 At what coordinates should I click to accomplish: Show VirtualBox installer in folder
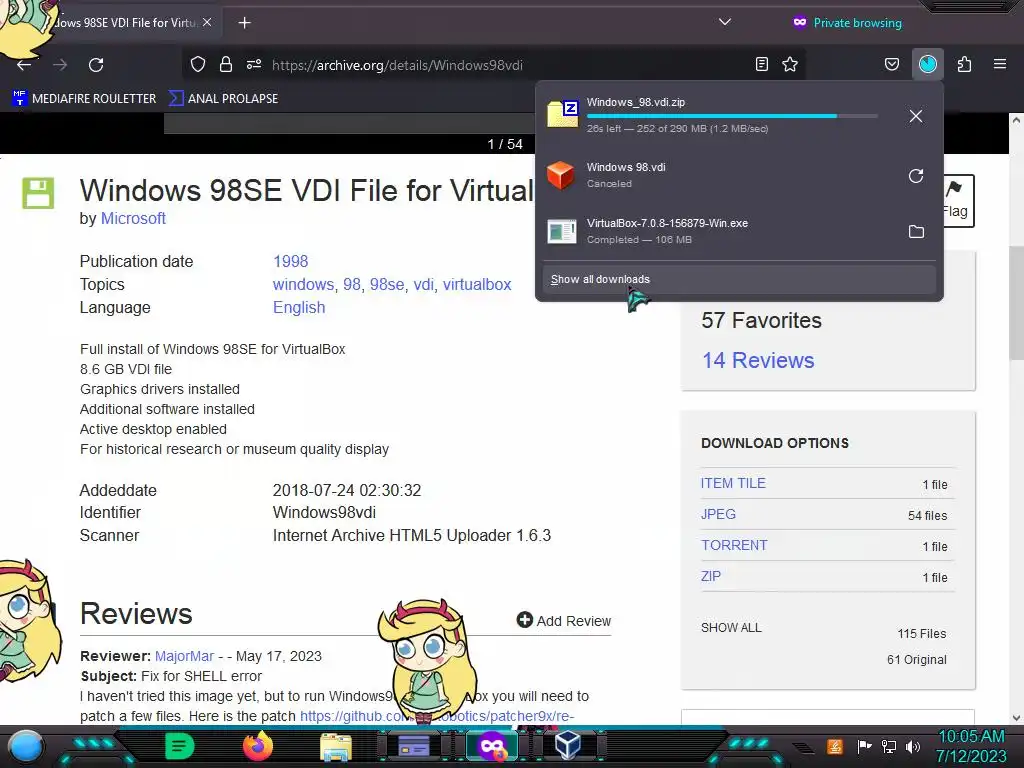916,232
